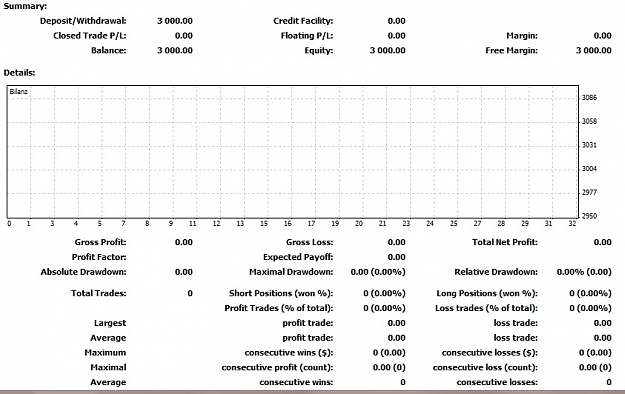Click the Summary heading

click(25, 6)
